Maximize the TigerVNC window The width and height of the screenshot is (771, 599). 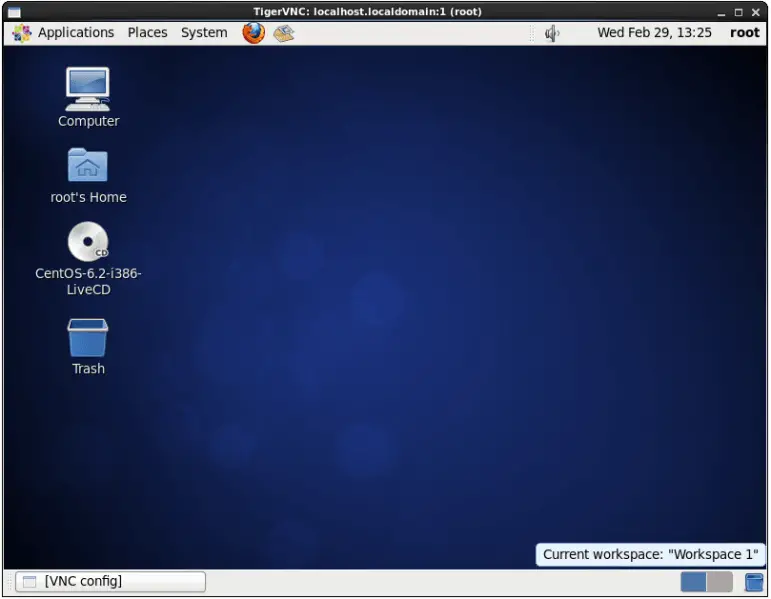pyautogui.click(x=739, y=12)
